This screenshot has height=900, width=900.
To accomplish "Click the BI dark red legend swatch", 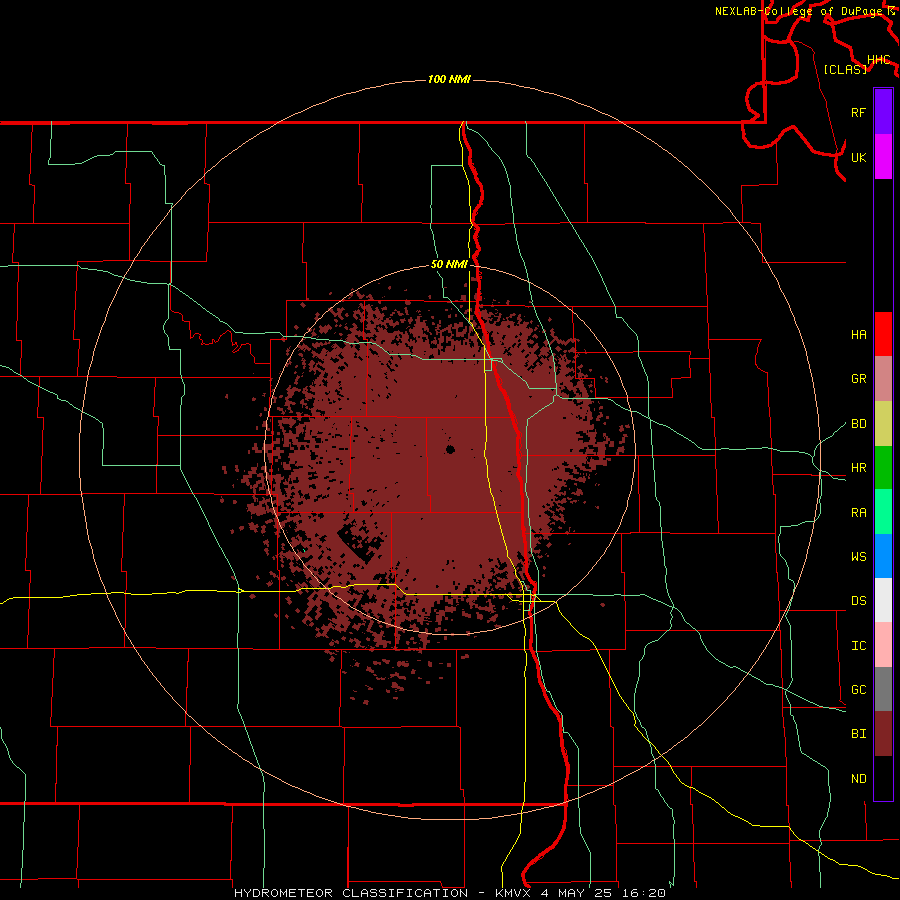I will (x=883, y=734).
